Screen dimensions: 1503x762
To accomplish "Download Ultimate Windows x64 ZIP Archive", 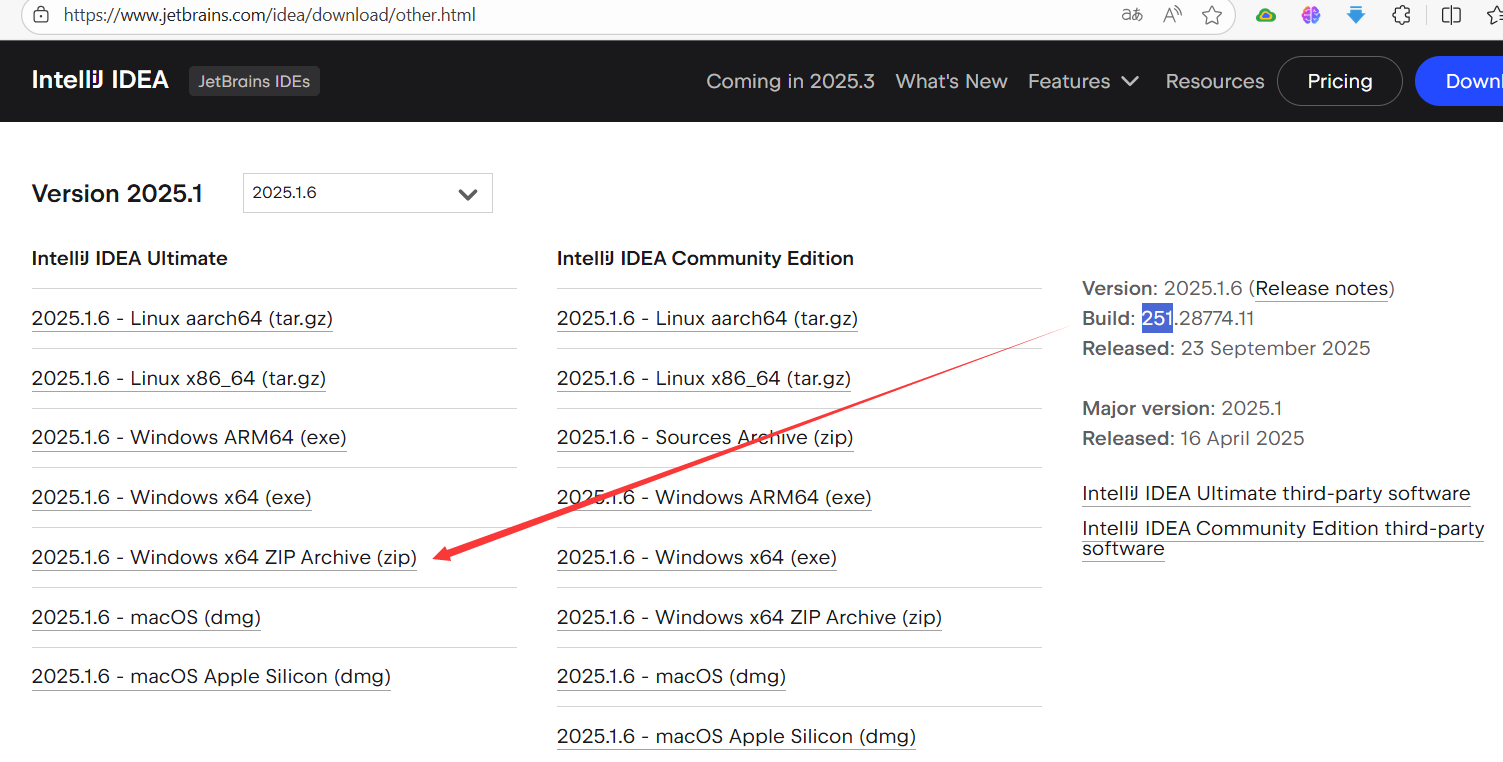I will pos(224,557).
